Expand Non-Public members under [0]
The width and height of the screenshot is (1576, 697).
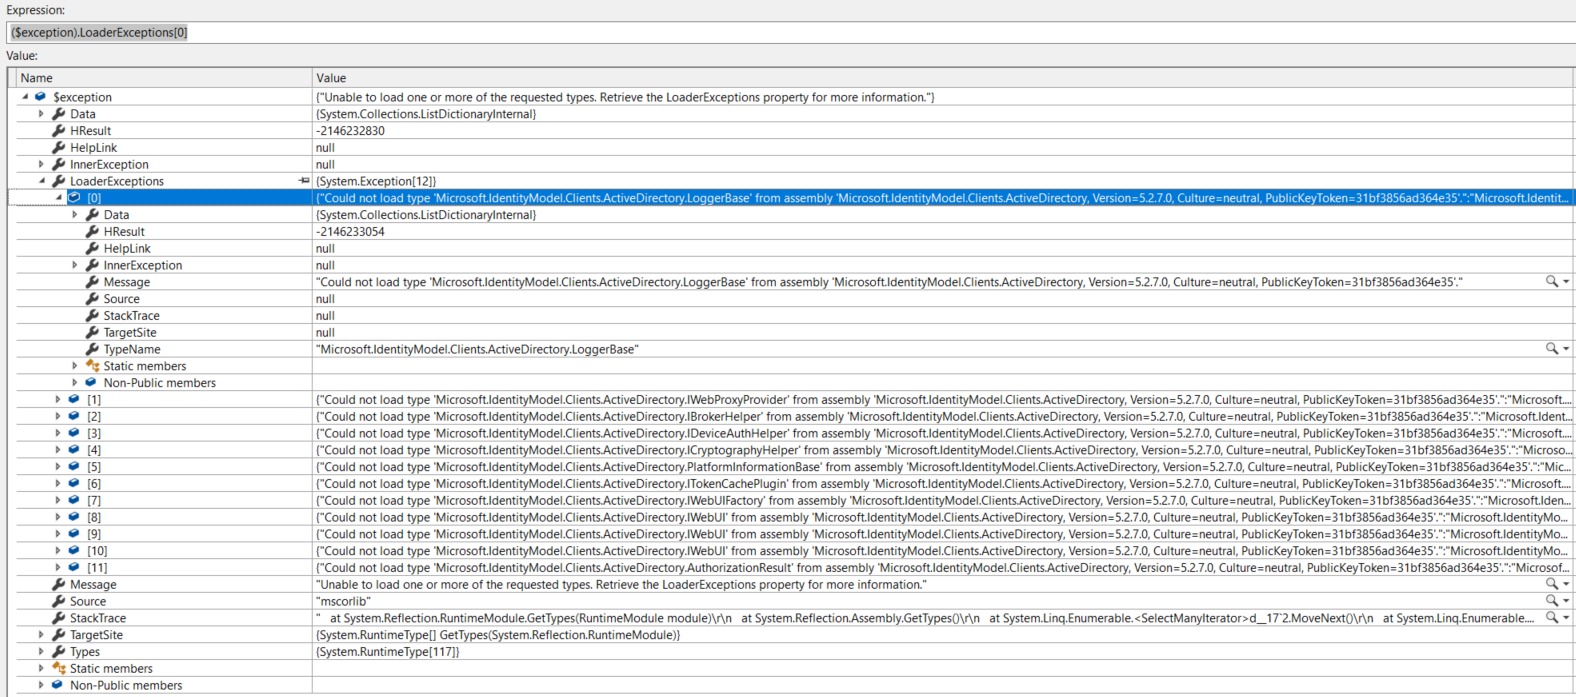[x=75, y=383]
